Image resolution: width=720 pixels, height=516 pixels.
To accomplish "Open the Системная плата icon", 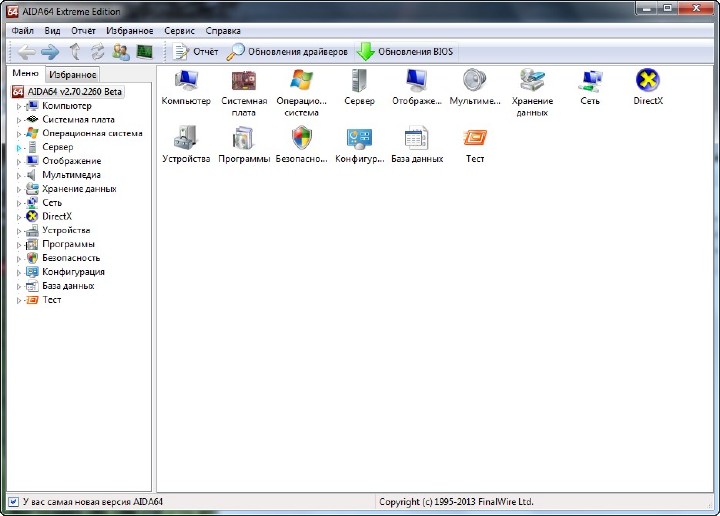I will tap(244, 82).
